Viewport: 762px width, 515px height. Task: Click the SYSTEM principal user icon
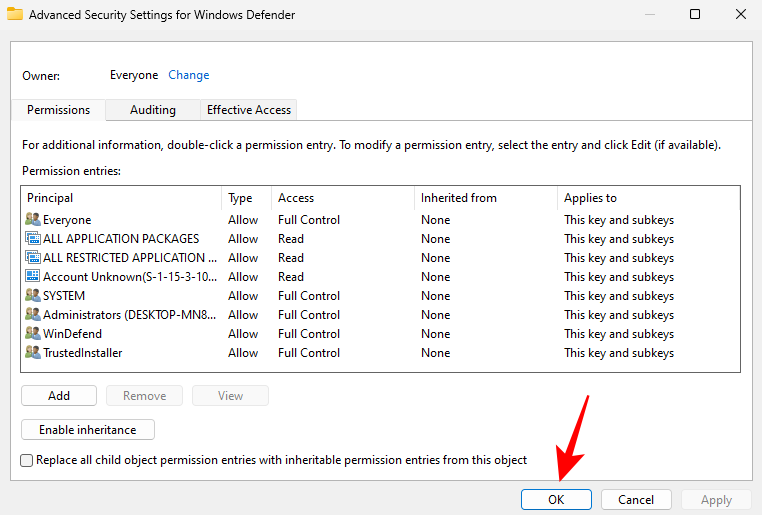(32, 296)
